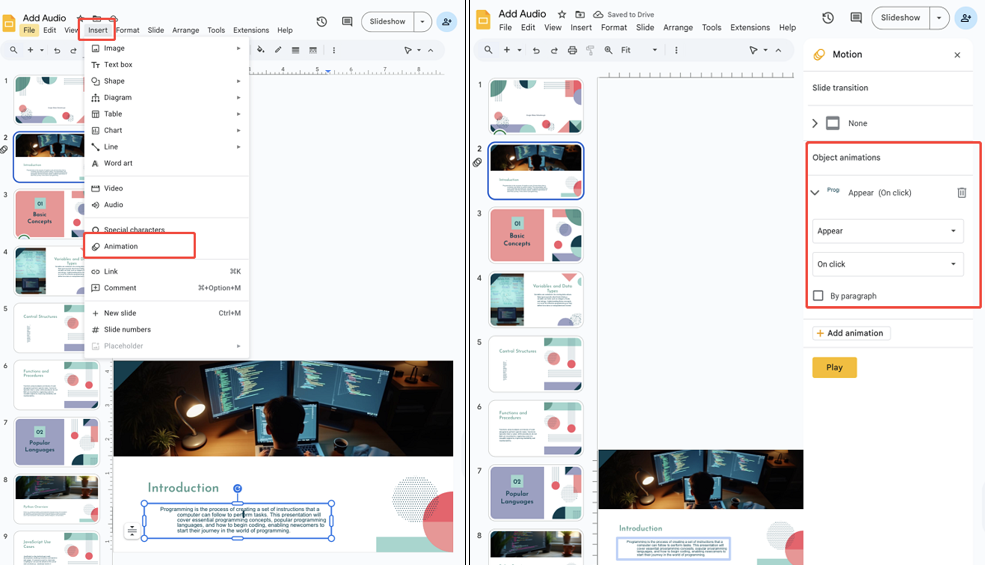Screen dimensions: 985x565
Task: Click more options dots in left toolbar
Action: coord(334,50)
